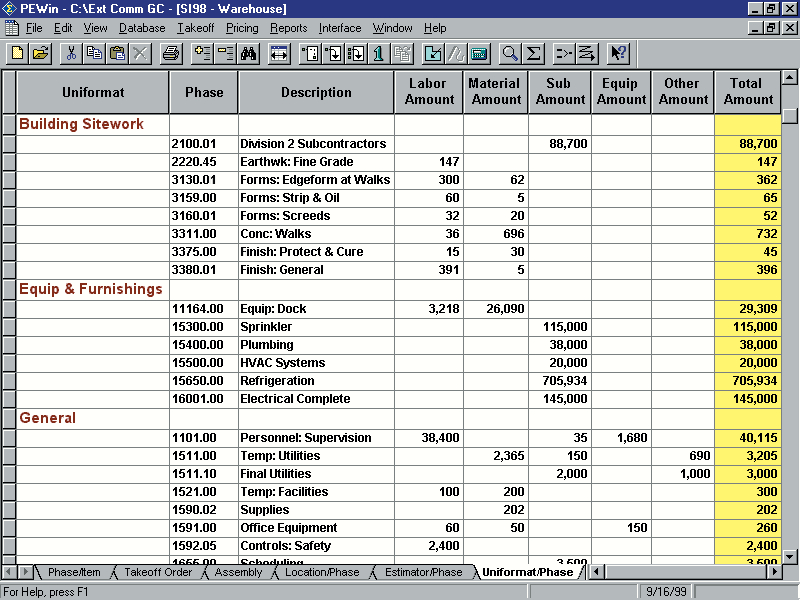Image resolution: width=800 pixels, height=600 pixels.
Task: Open the Pricing menu
Action: point(242,28)
